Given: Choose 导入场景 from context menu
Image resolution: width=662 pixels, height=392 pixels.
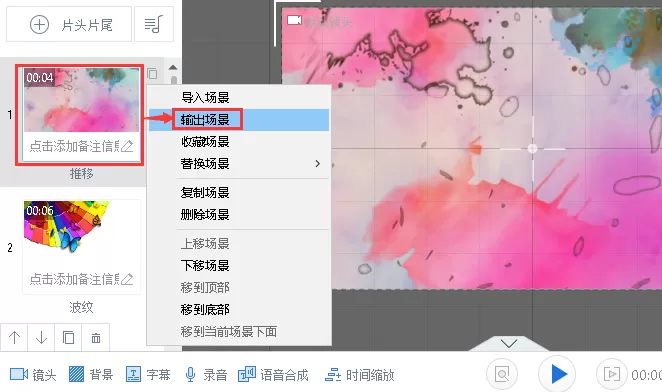Looking at the screenshot, I should (x=239, y=98).
